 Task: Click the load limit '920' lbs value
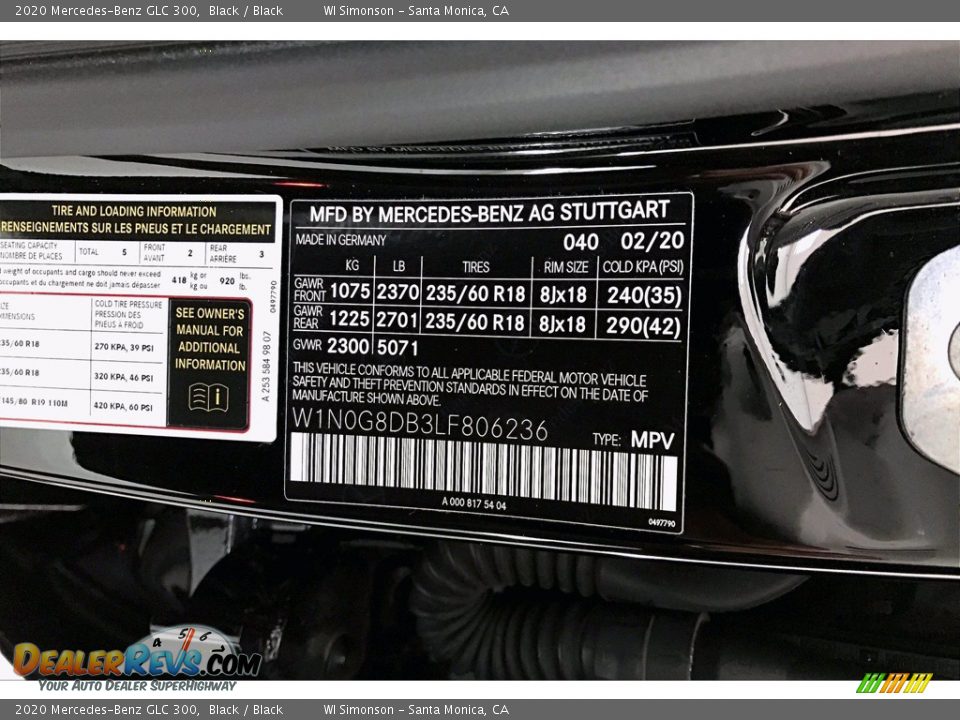(227, 280)
